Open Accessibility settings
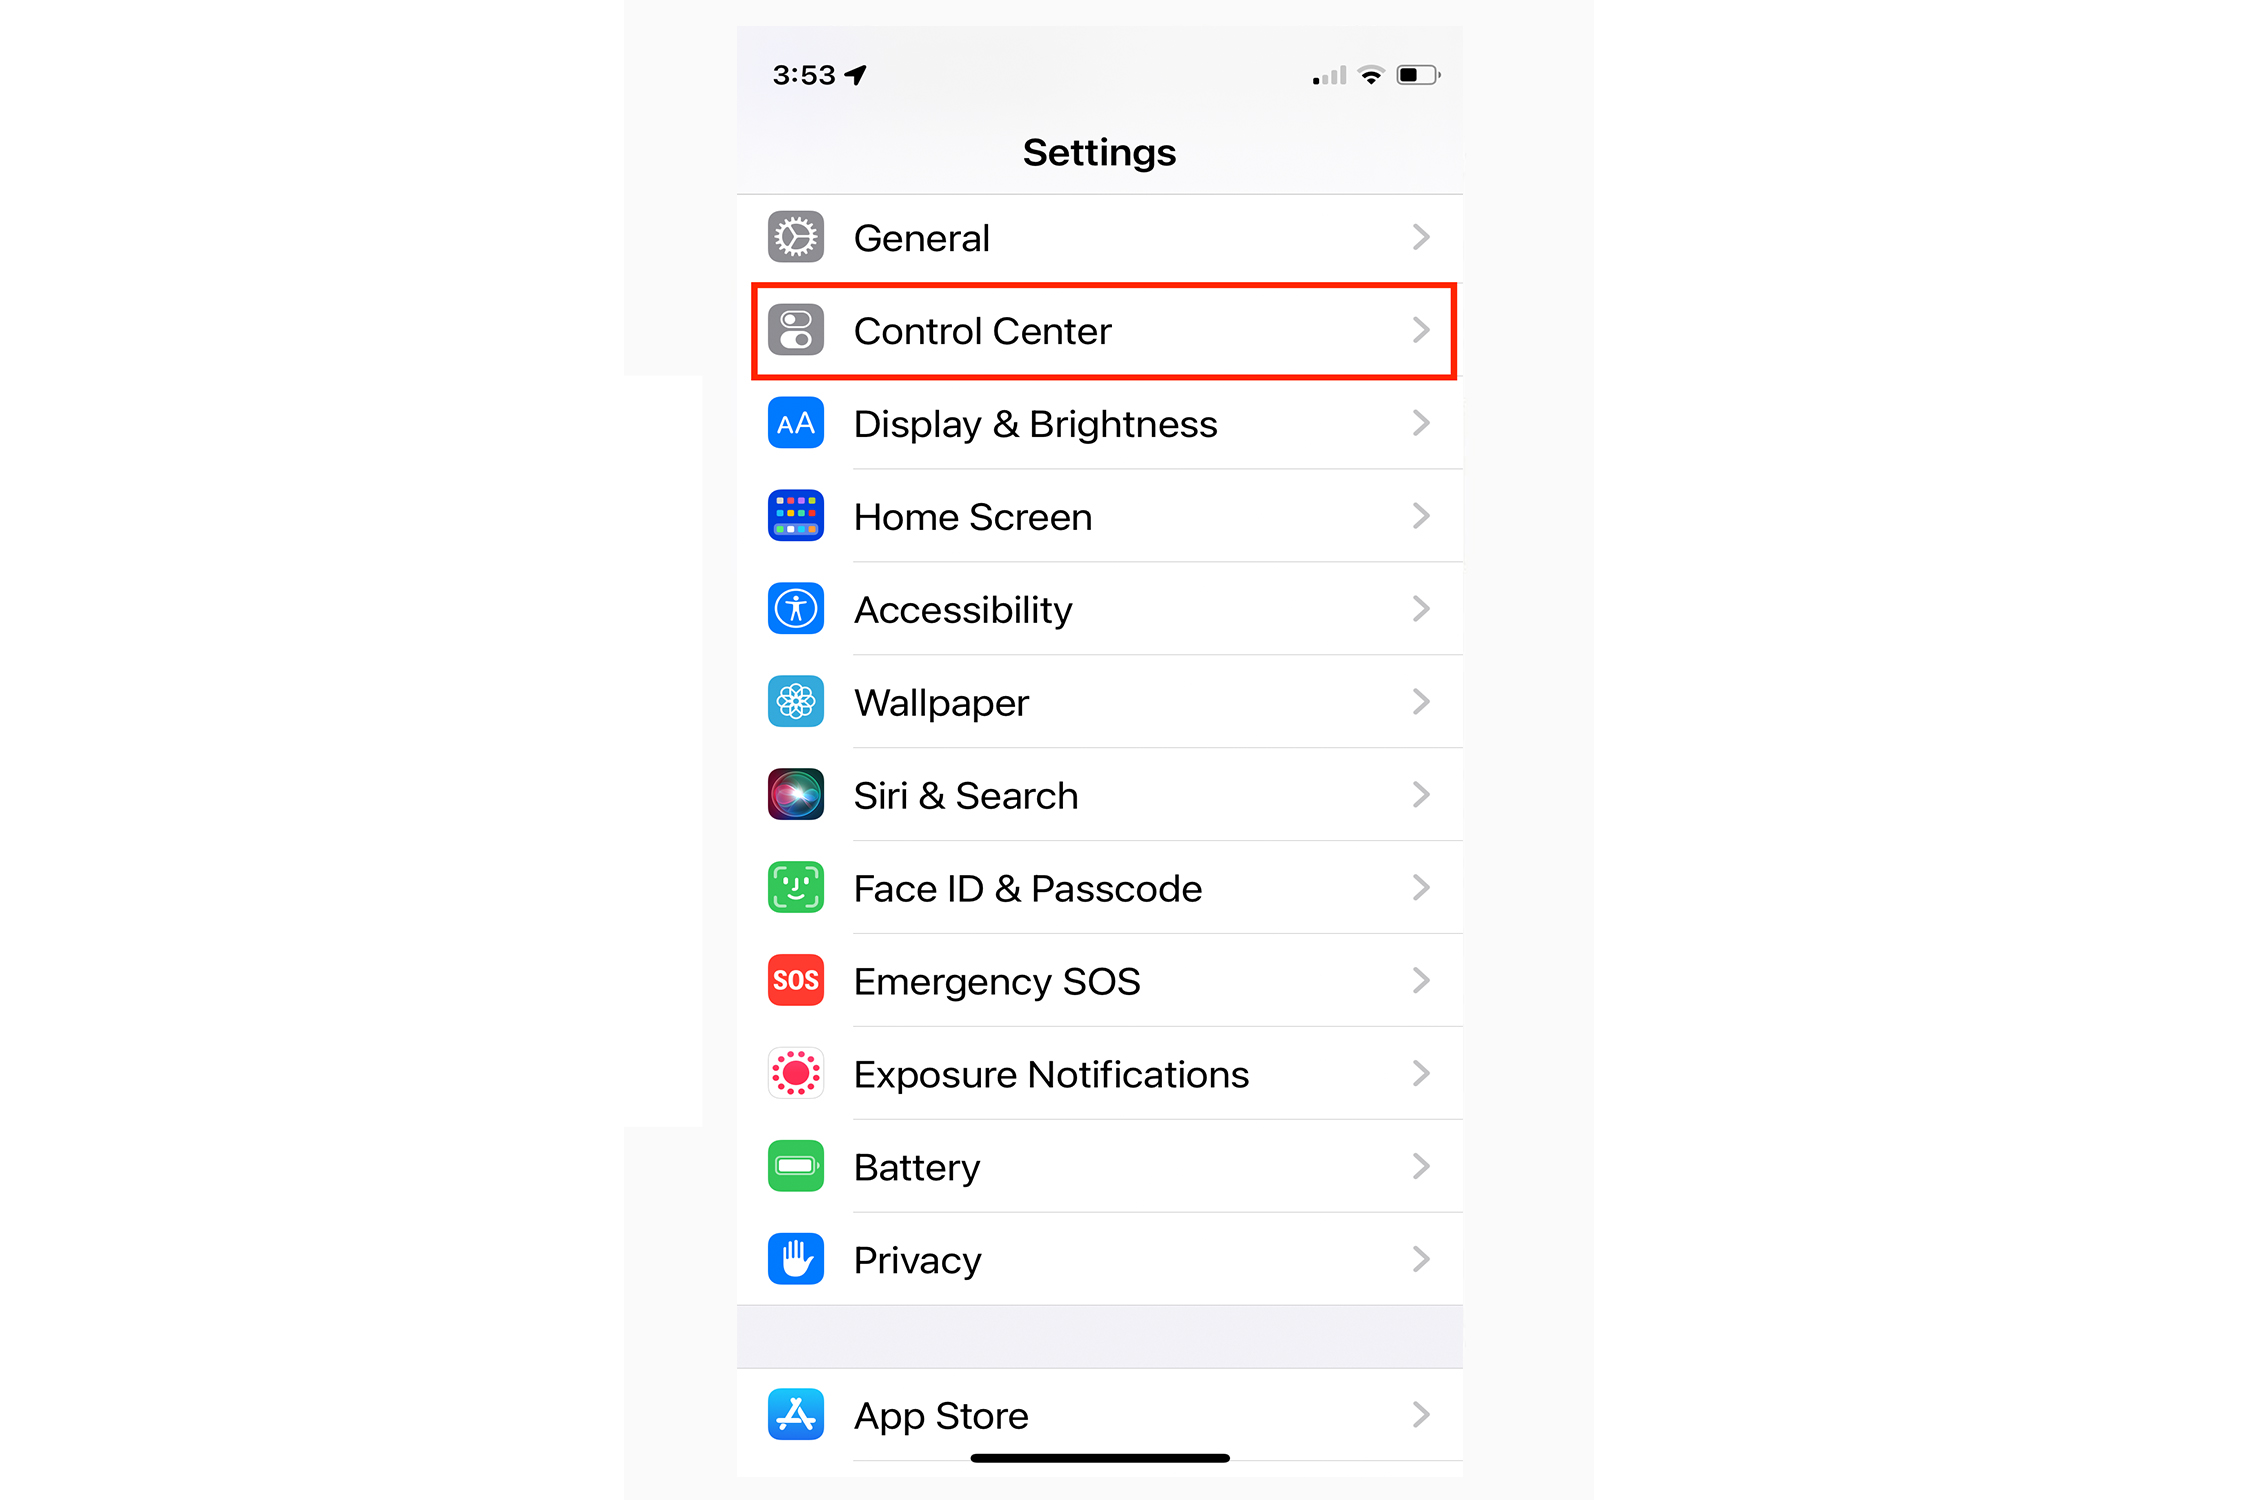The width and height of the screenshot is (2250, 1500). pyautogui.click(x=1105, y=608)
